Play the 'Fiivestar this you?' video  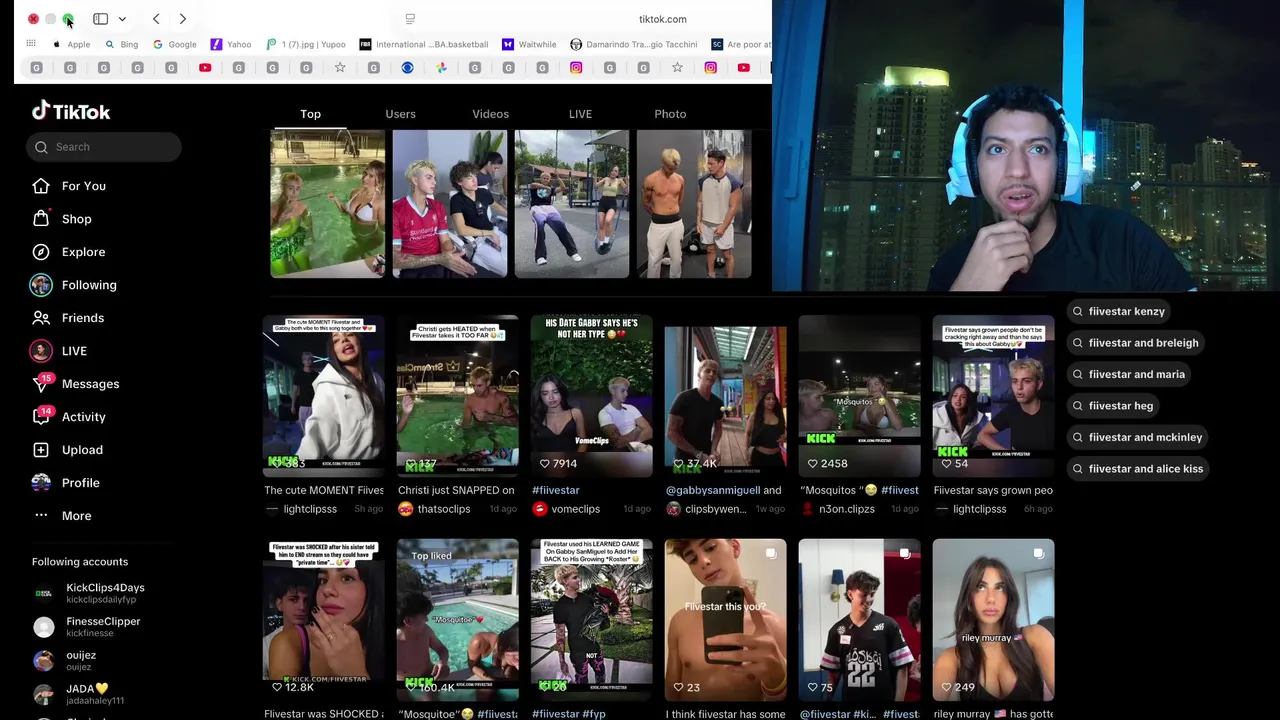(x=725, y=620)
